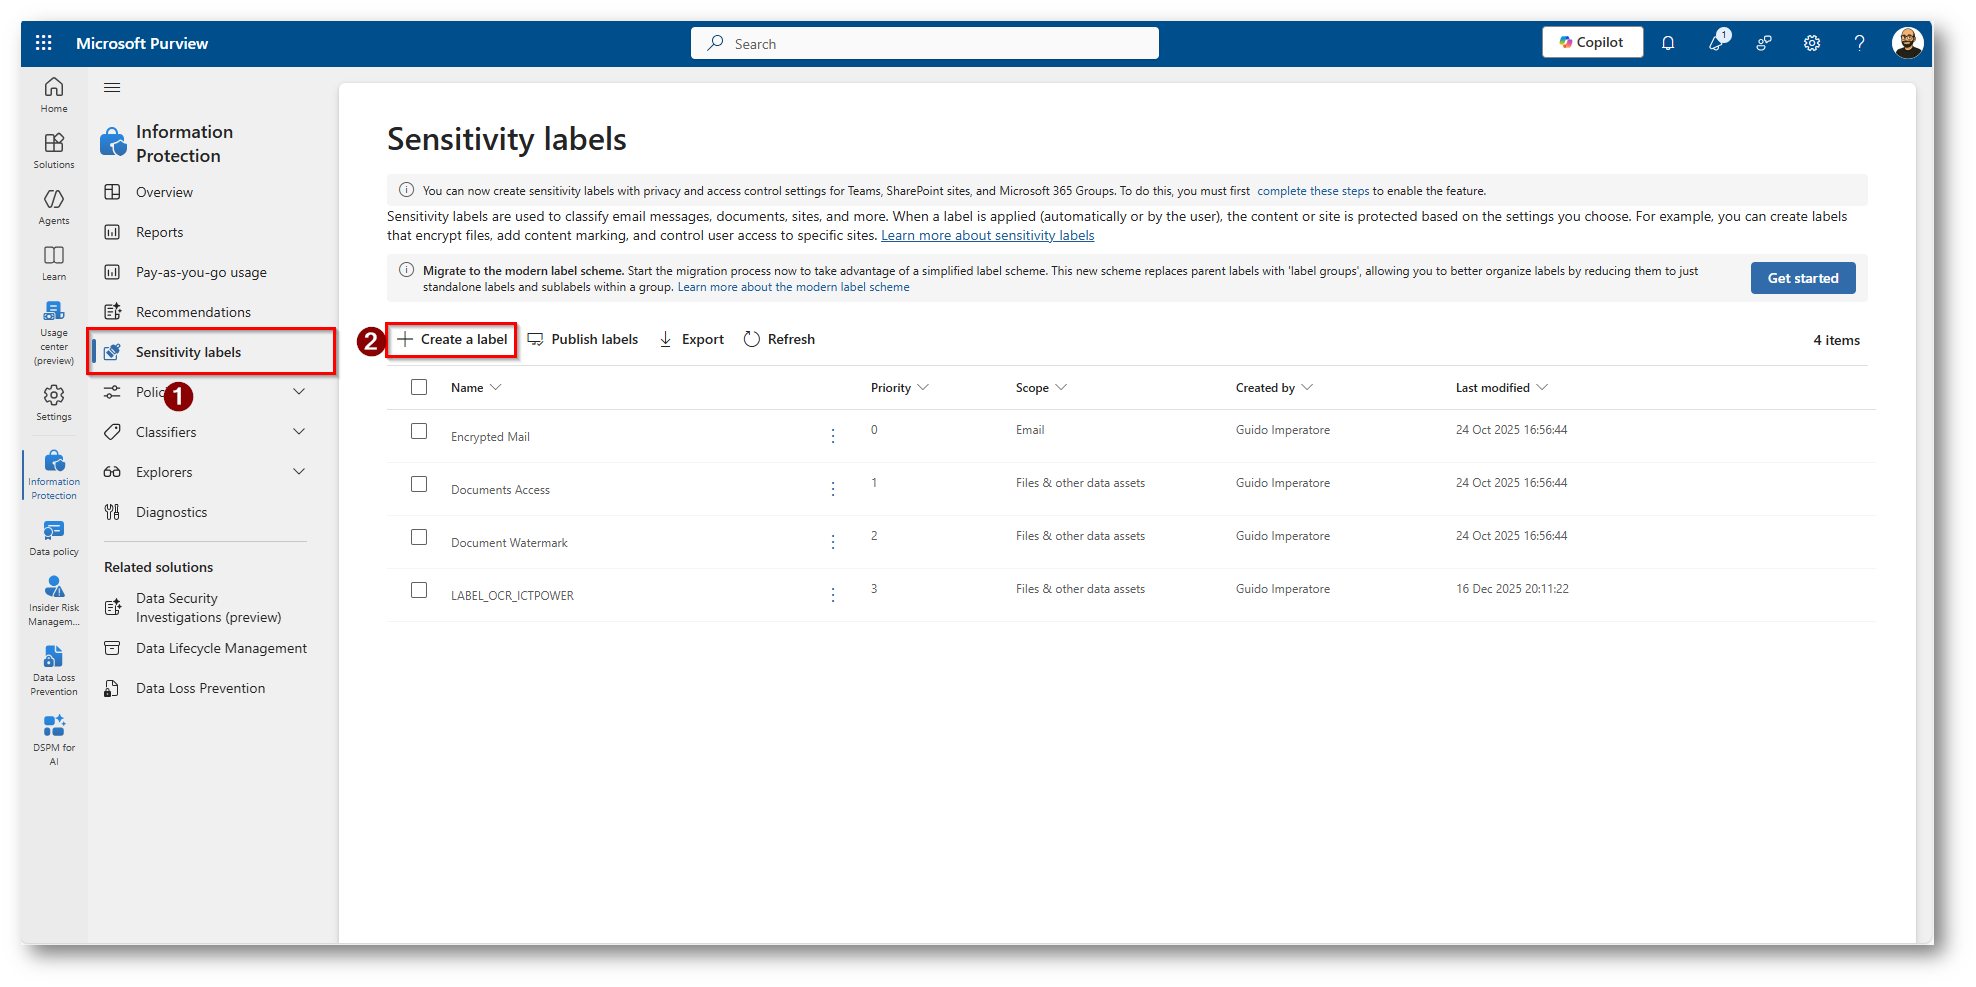Viewport: 1976px width, 987px height.
Task: Open more actions for LABEL_OCR_ICTPOWER
Action: [x=833, y=595]
